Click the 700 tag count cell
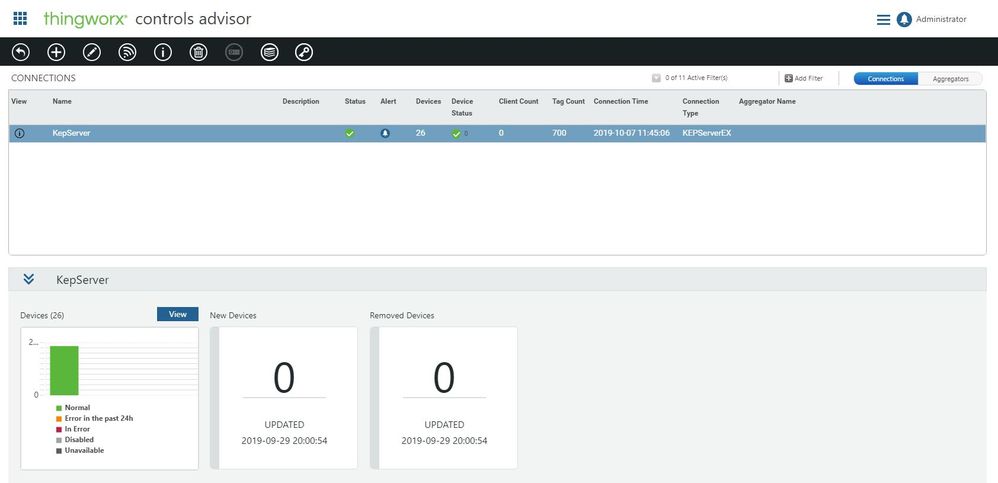 tap(559, 134)
